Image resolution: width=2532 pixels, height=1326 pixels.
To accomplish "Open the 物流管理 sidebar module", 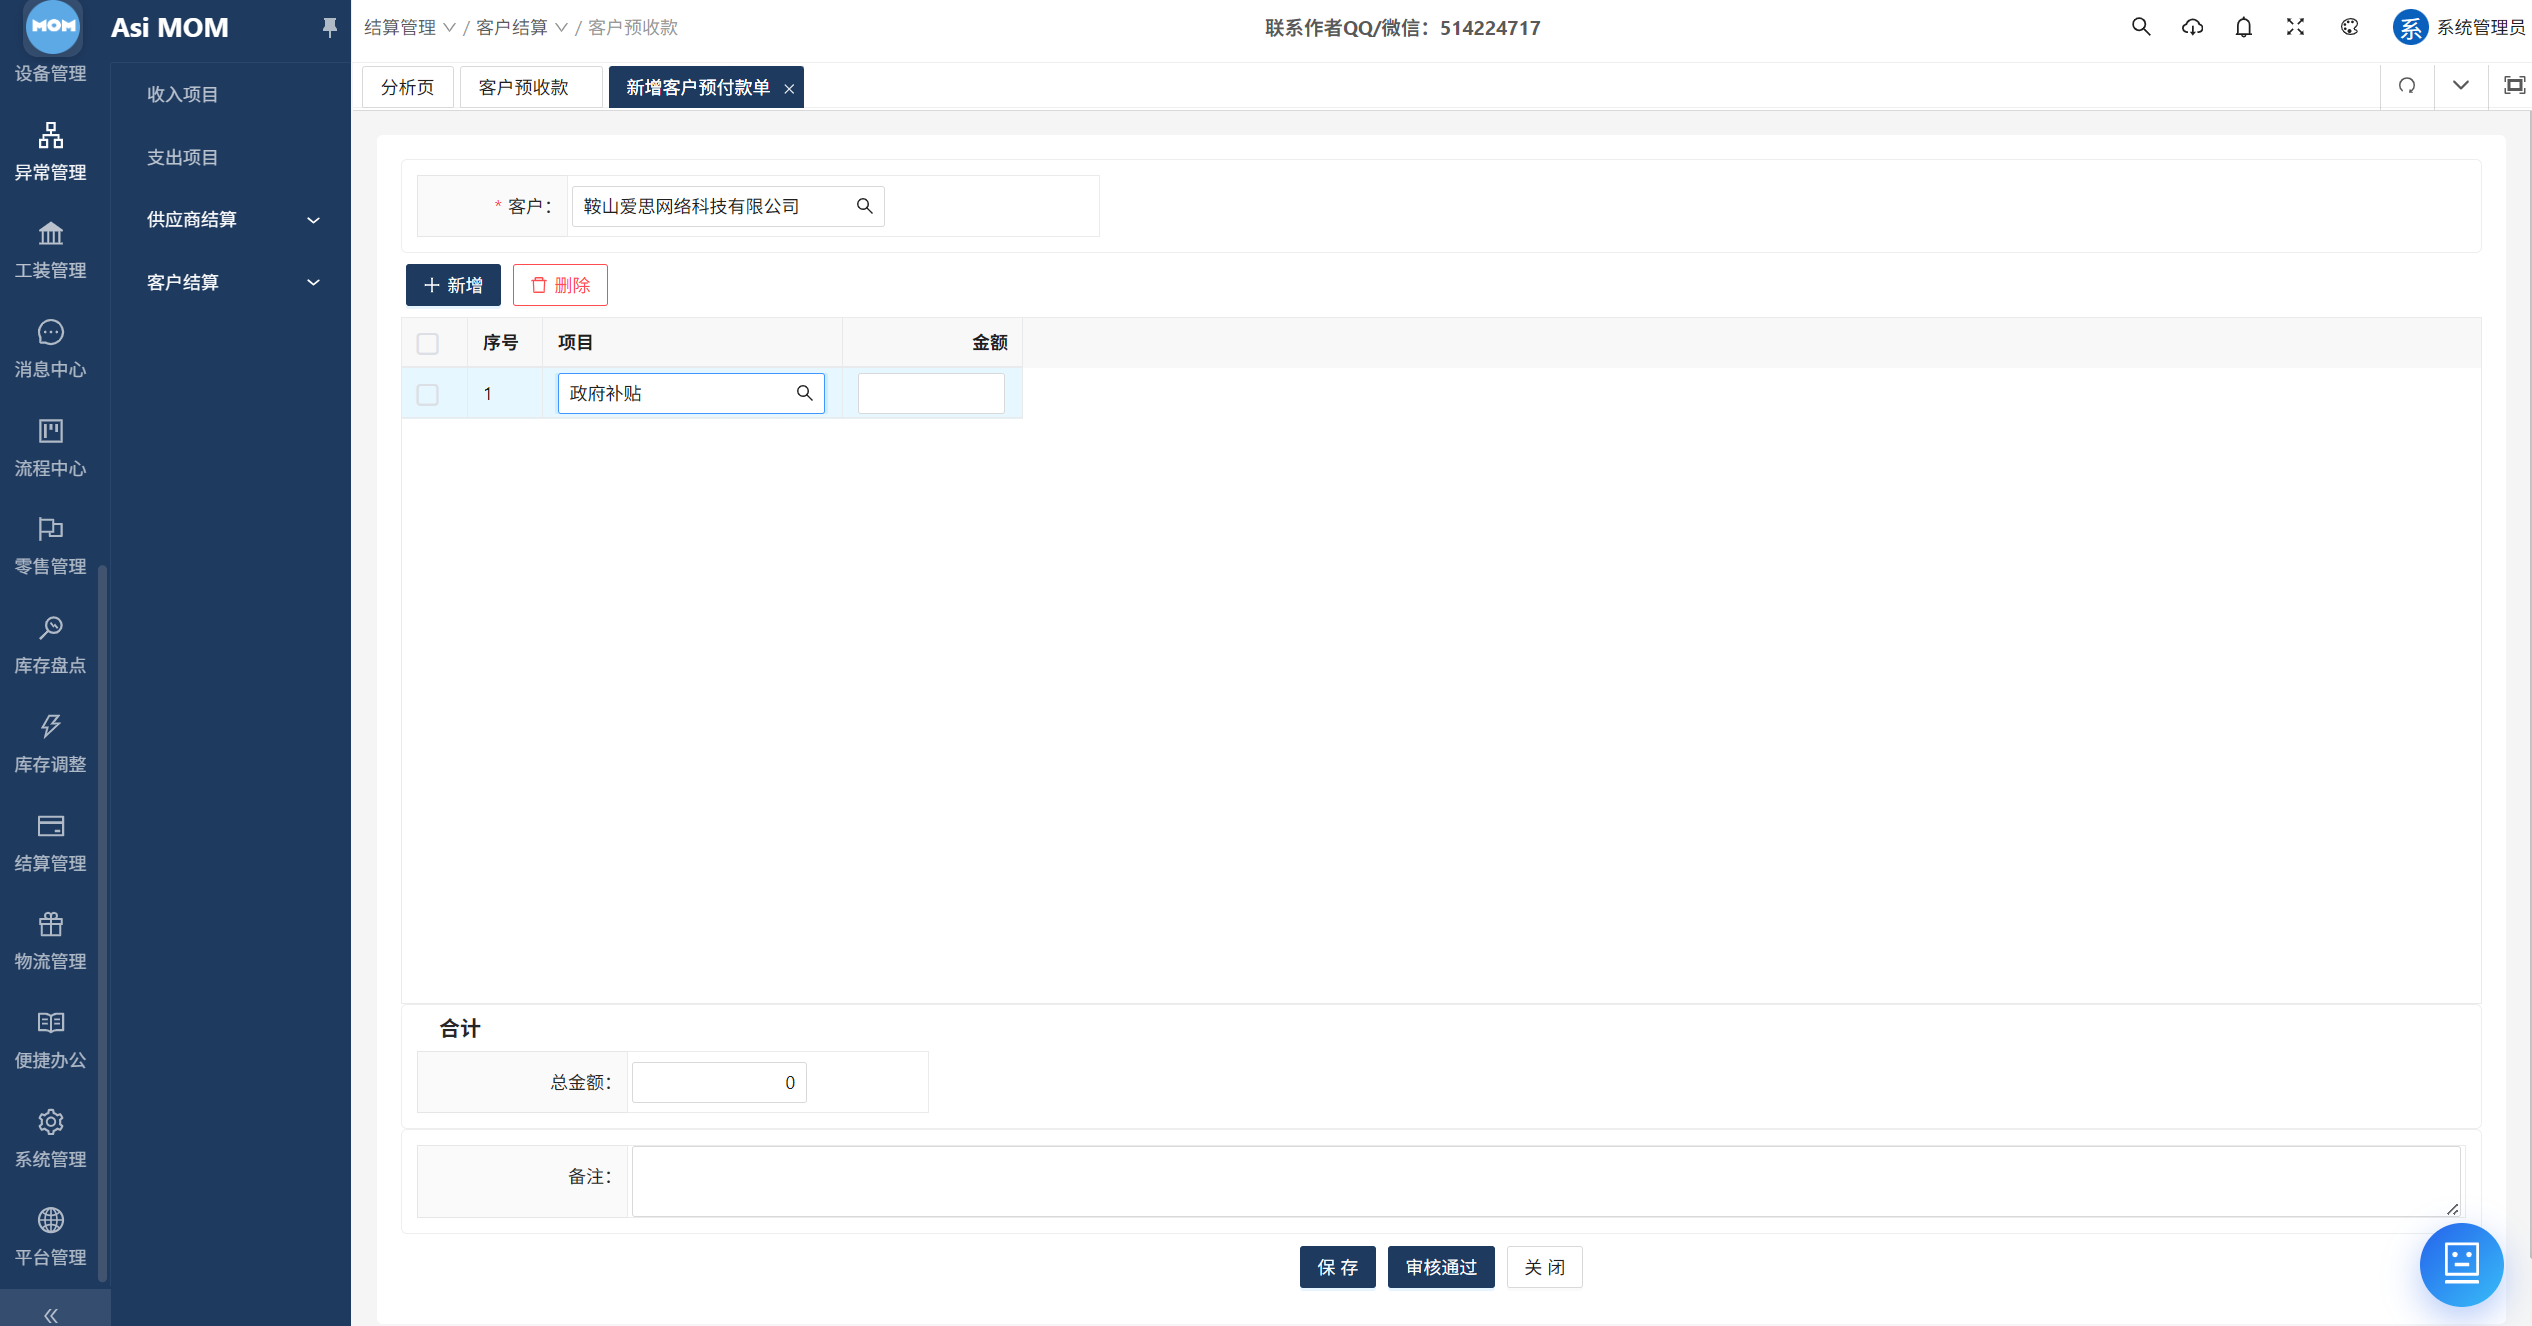I will [x=50, y=942].
